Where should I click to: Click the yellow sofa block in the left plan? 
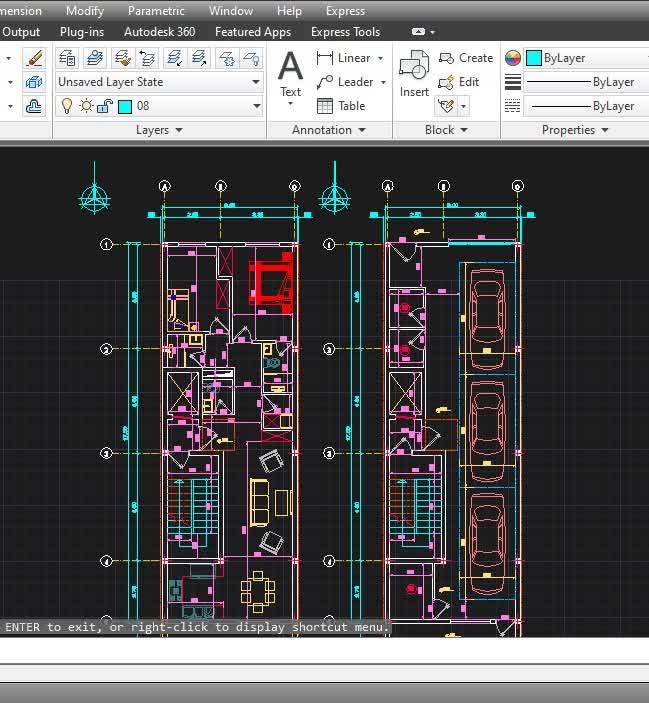259,503
